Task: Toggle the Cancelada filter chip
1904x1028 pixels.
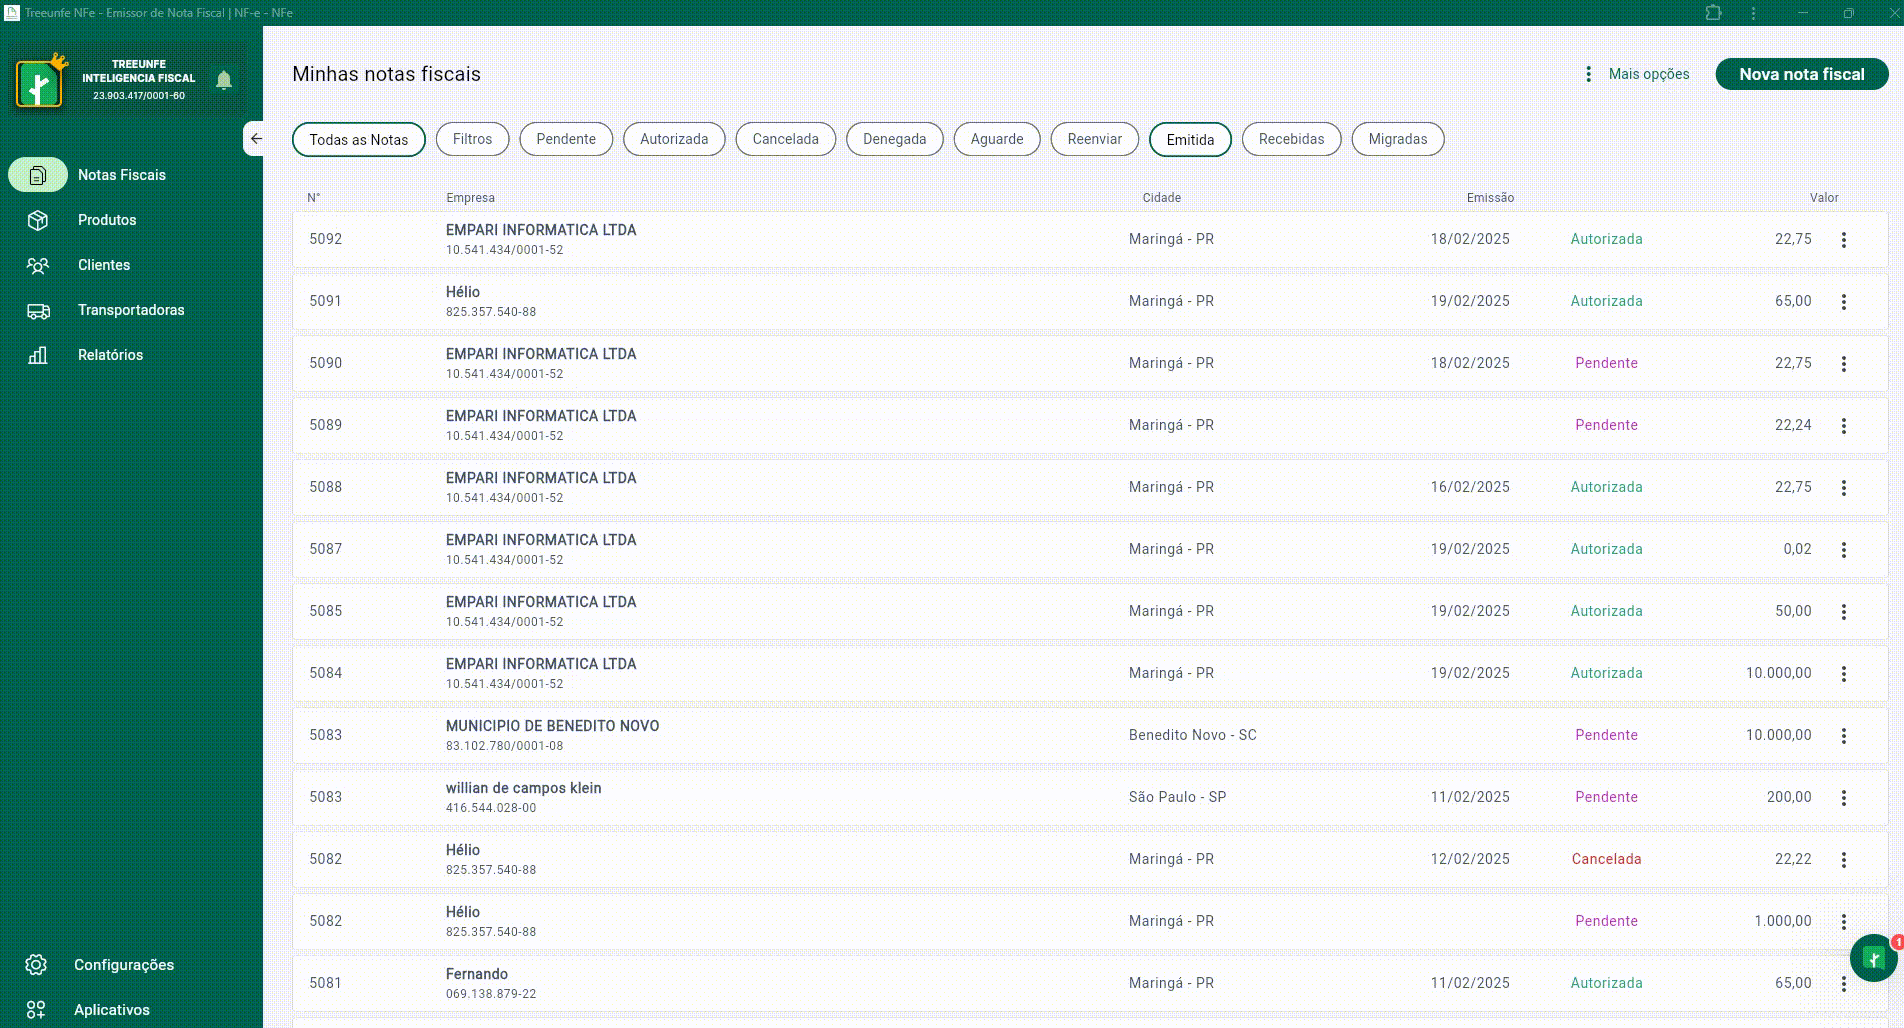Action: coord(785,139)
